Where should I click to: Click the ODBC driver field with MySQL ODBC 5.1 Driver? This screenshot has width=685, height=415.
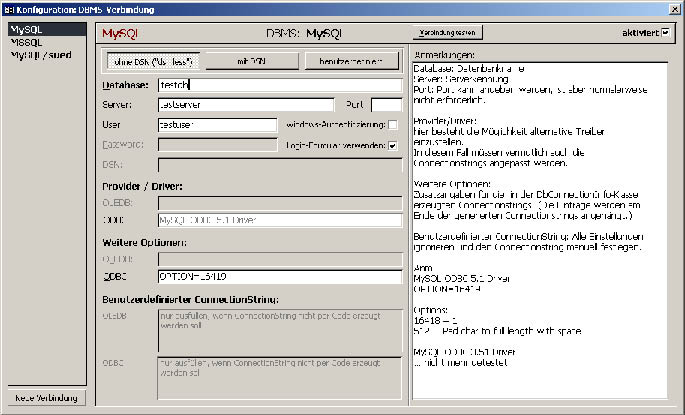(280, 220)
